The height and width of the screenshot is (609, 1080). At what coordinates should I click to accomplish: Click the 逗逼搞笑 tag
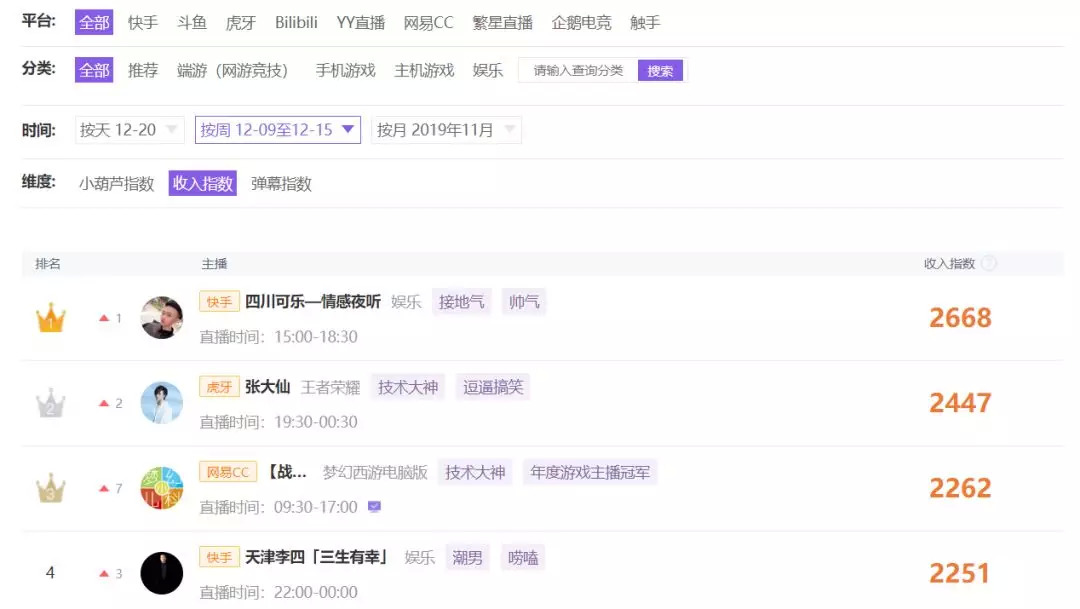[493, 387]
